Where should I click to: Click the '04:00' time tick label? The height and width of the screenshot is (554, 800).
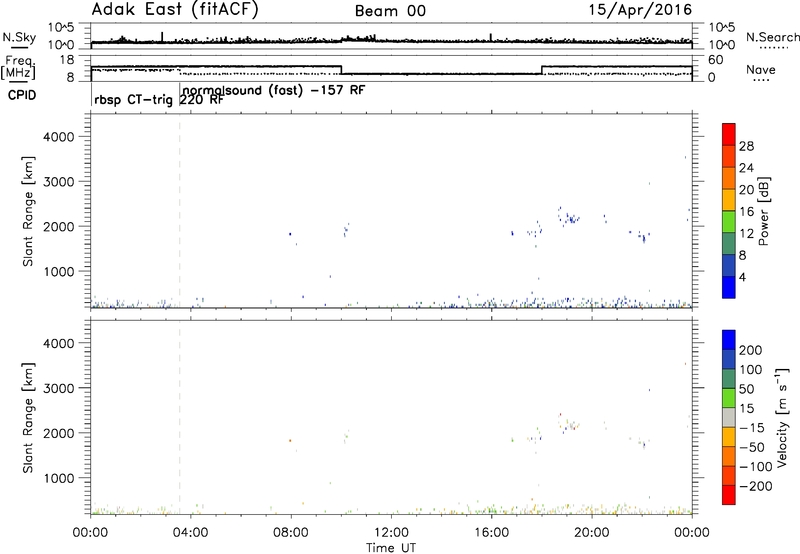tap(190, 533)
